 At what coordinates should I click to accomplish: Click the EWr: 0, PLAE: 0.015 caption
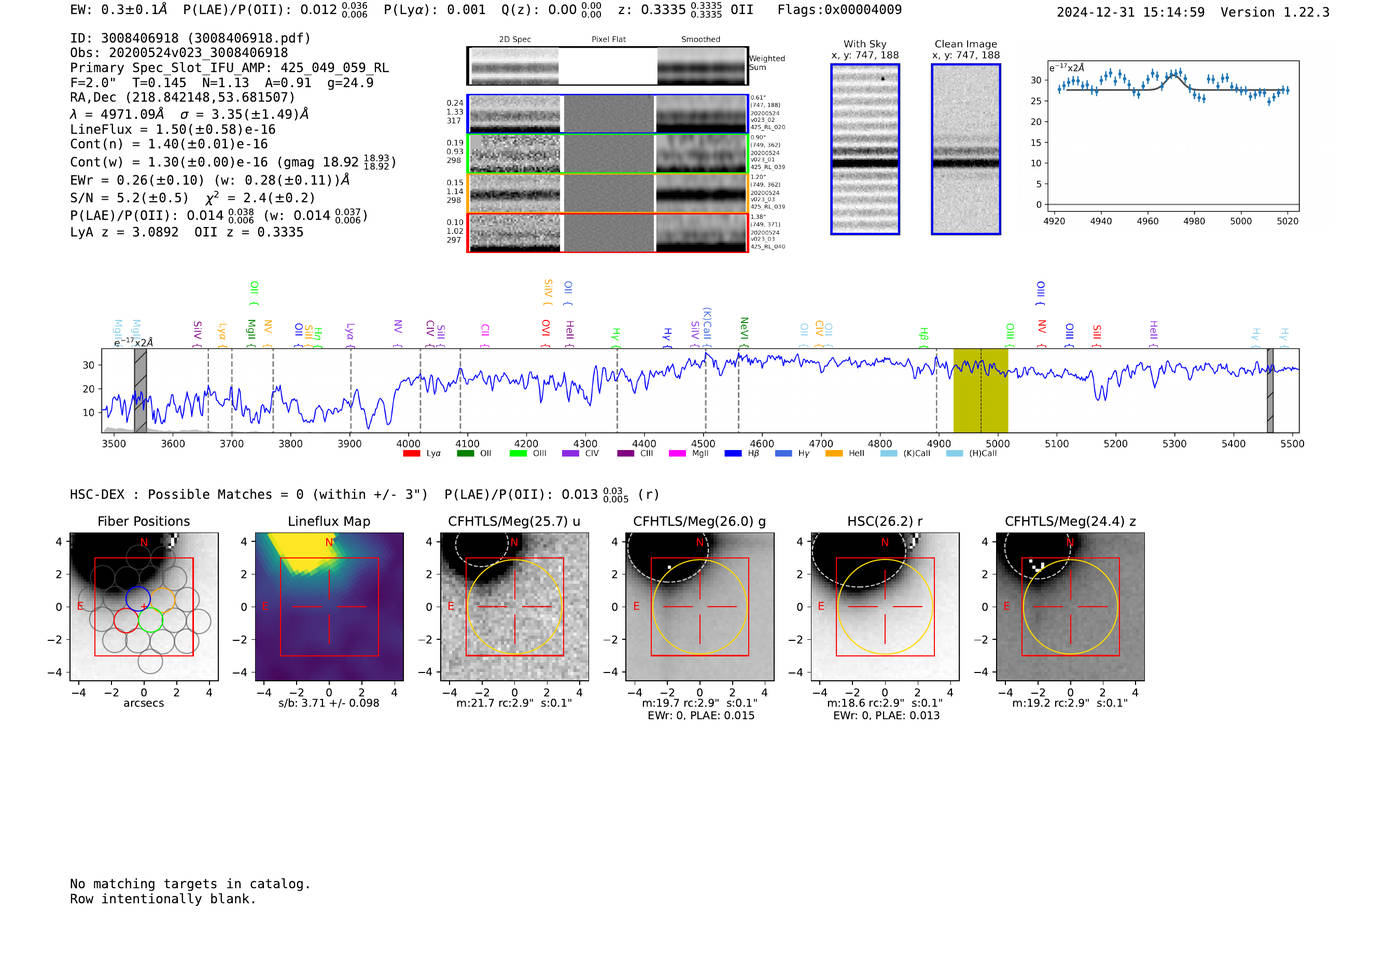(x=701, y=716)
